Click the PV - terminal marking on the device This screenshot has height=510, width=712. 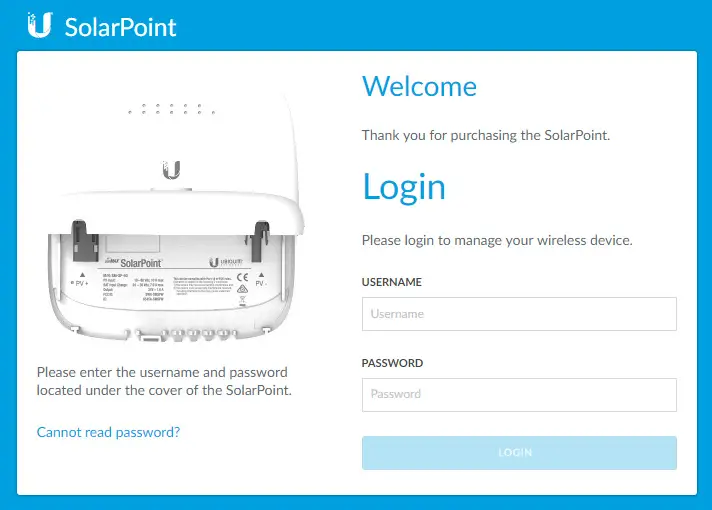point(260,283)
